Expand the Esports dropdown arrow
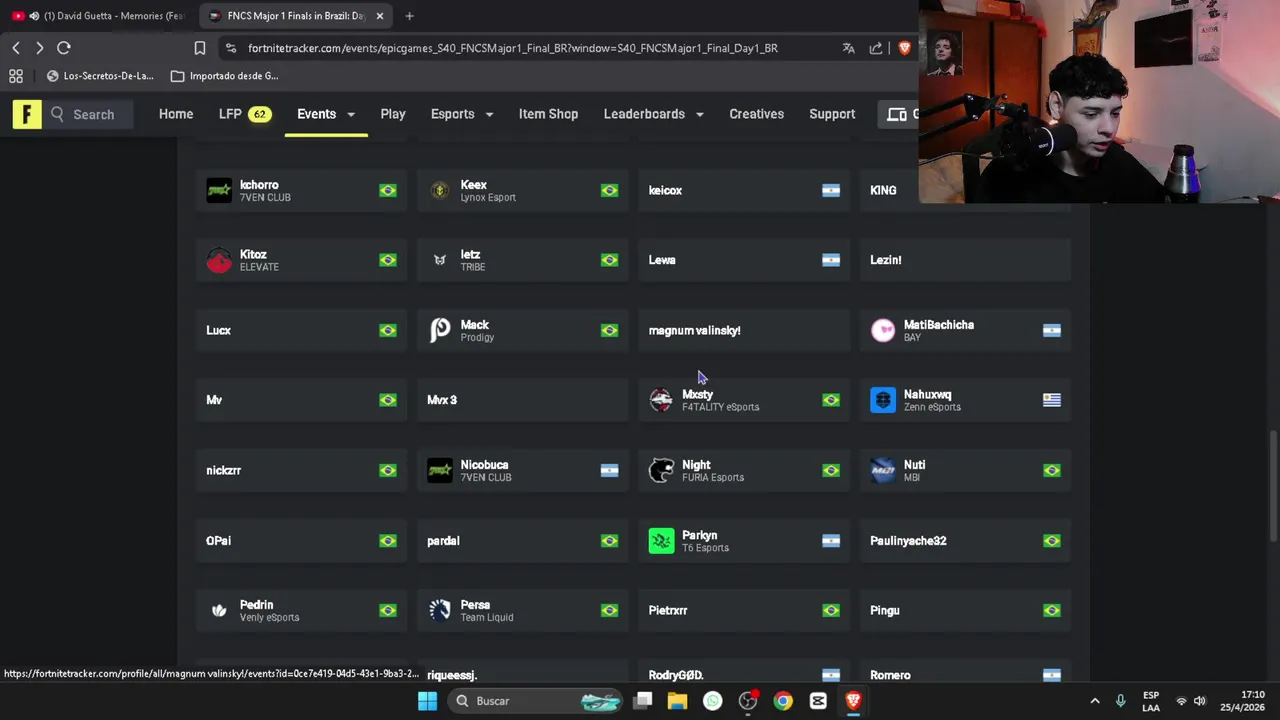The height and width of the screenshot is (720, 1280). pyautogui.click(x=489, y=115)
